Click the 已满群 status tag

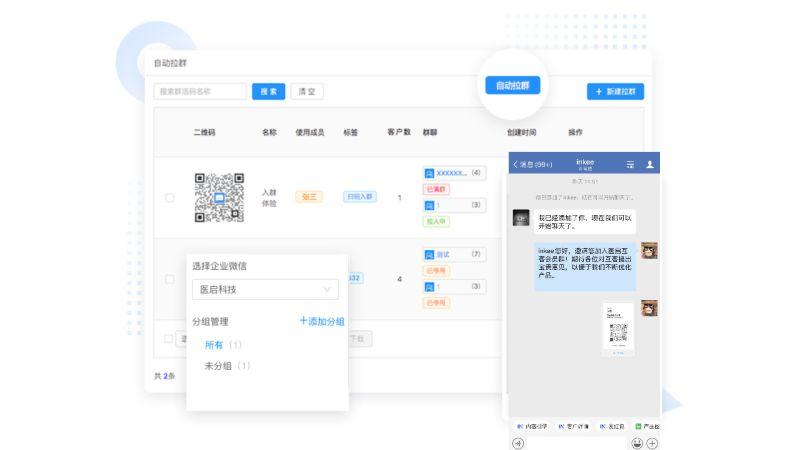click(x=436, y=189)
